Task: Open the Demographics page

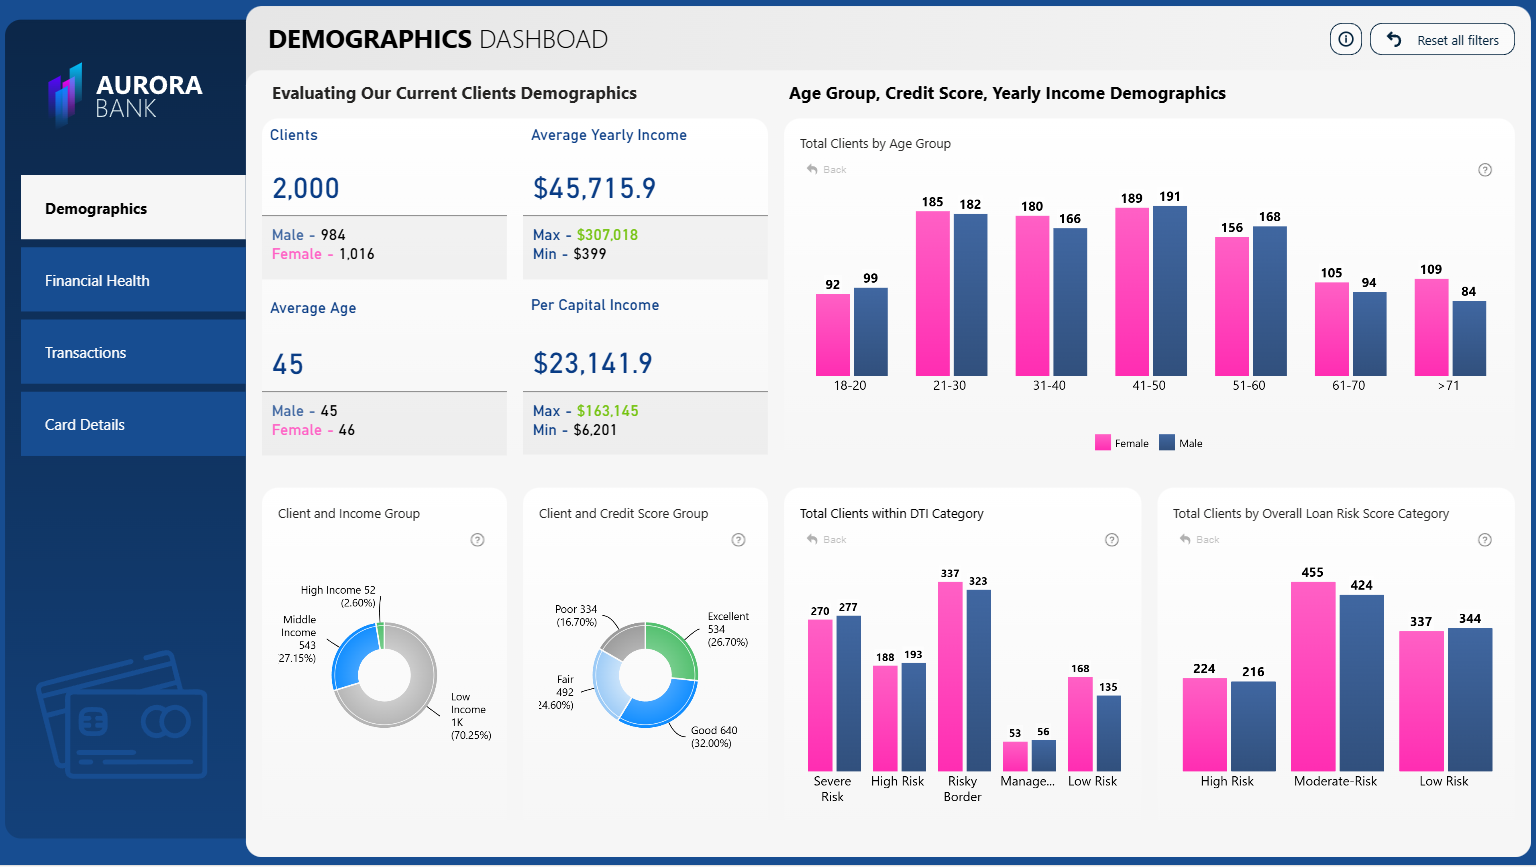Action: (x=133, y=208)
